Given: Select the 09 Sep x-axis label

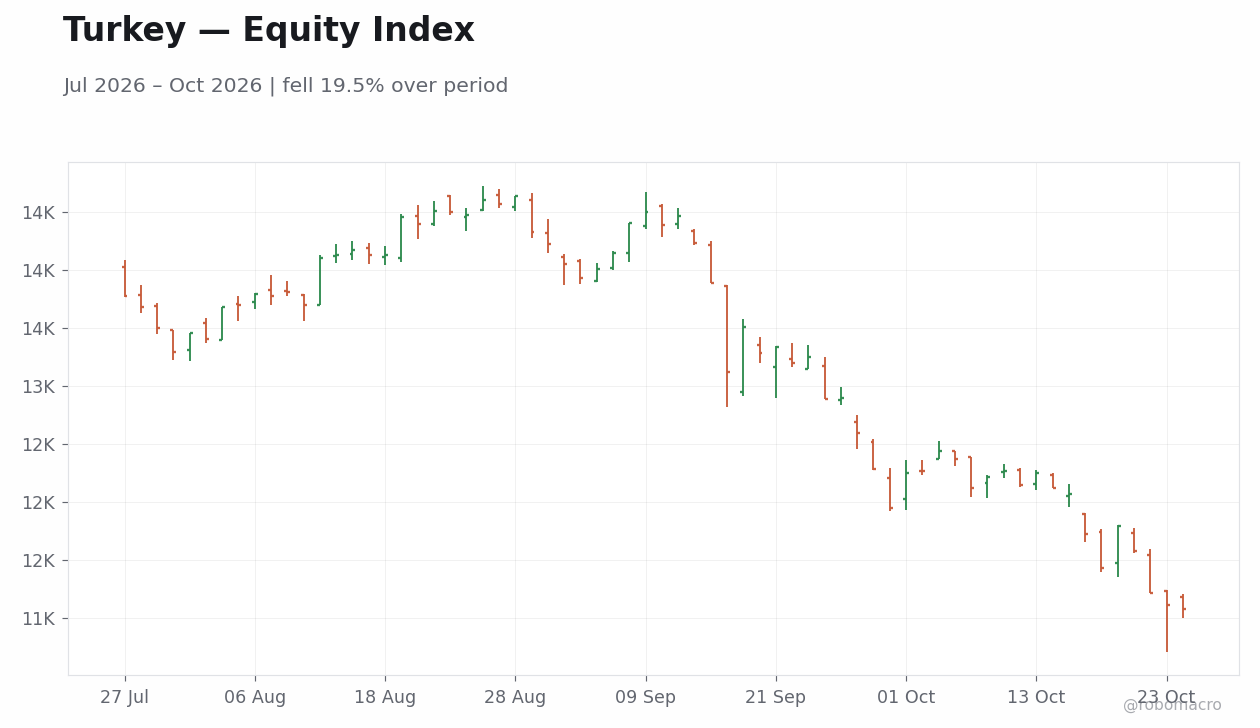Looking at the screenshot, I should coord(646,698).
